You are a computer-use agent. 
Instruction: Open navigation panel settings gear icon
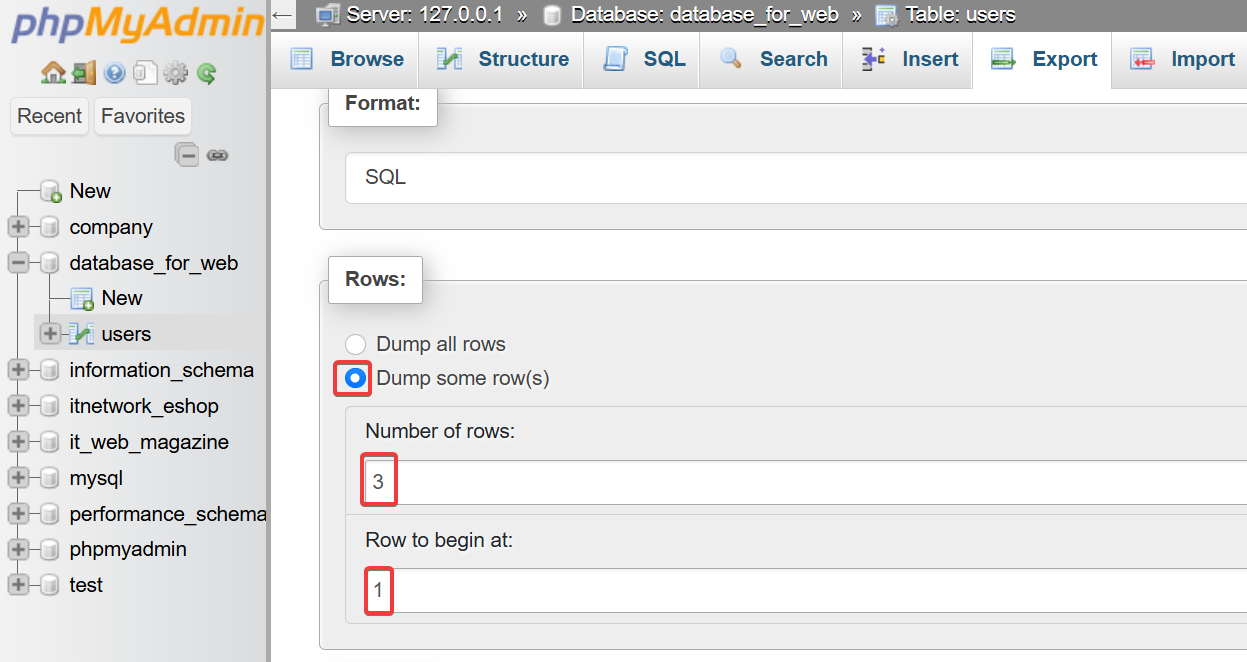[x=176, y=73]
